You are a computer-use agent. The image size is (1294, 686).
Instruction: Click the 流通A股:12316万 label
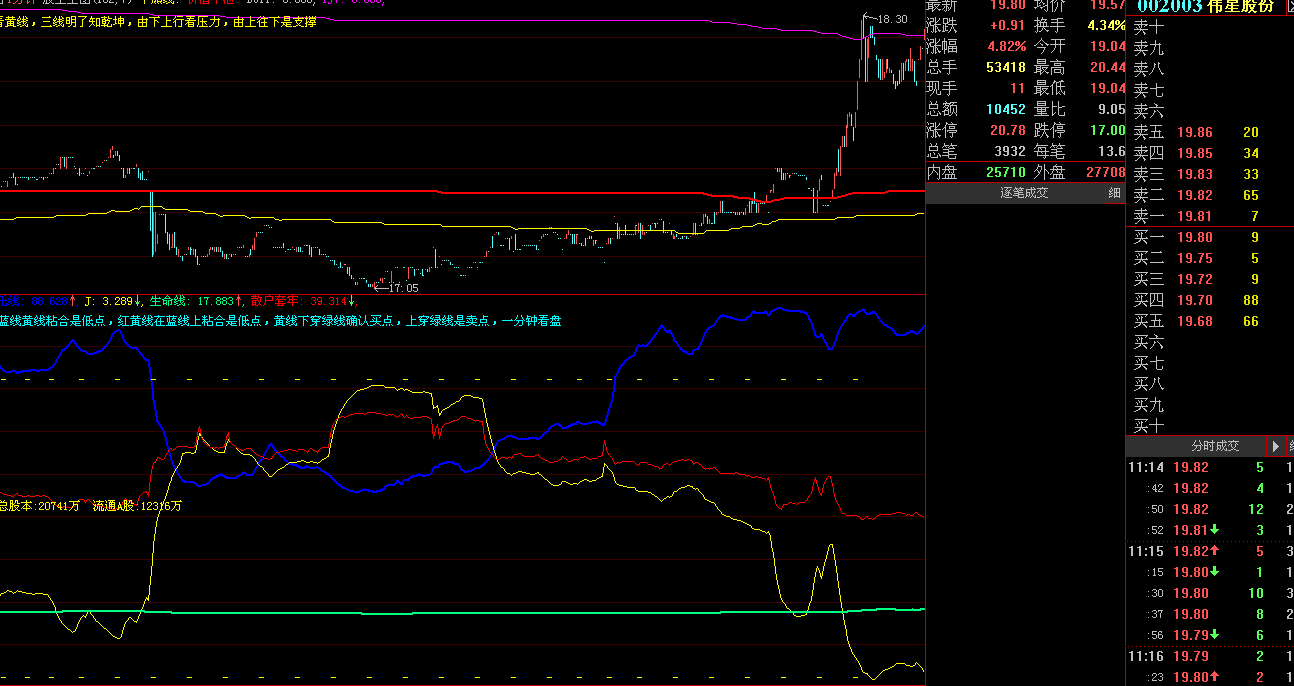pyautogui.click(x=137, y=507)
